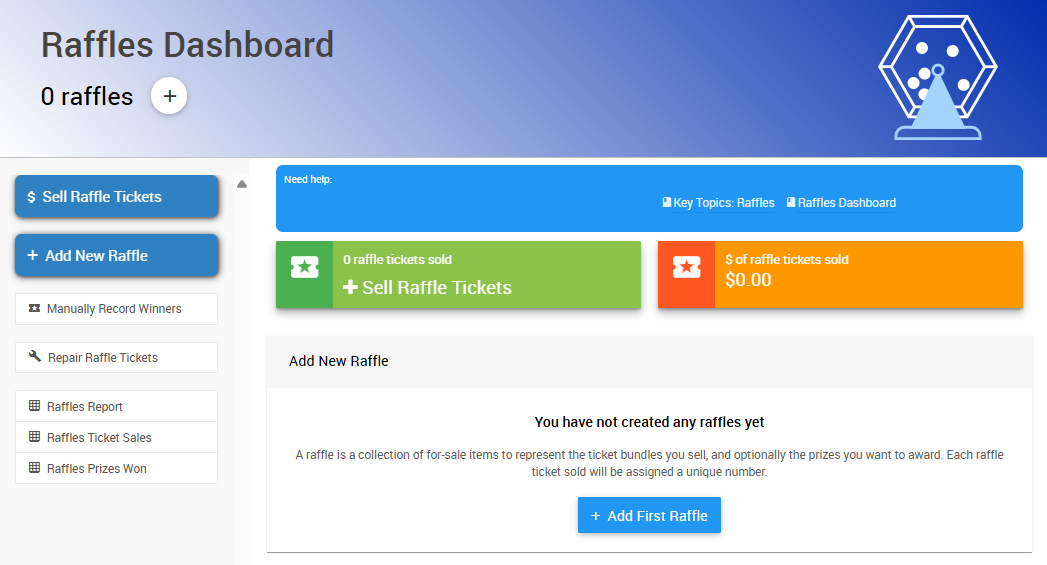Open Manually Record Winners
1047x565 pixels.
(114, 309)
